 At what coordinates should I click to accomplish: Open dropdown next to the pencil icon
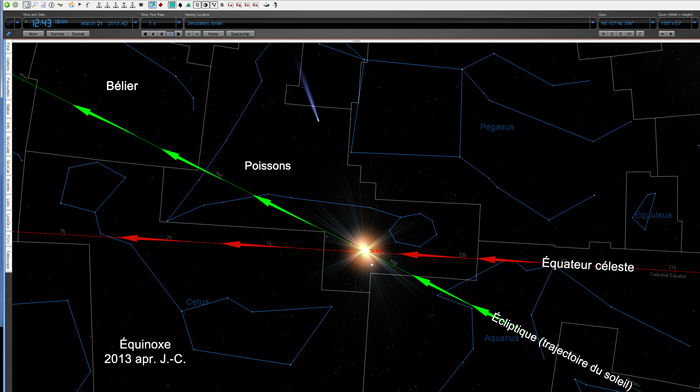pyautogui.click(x=18, y=23)
